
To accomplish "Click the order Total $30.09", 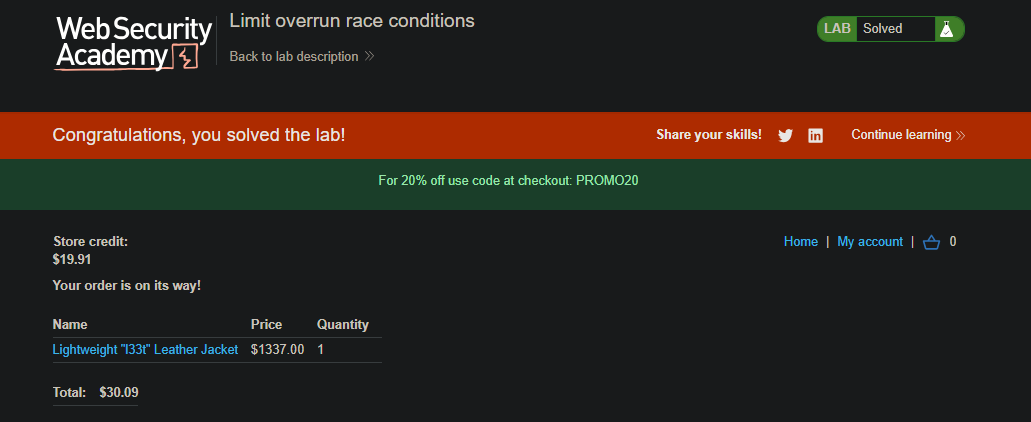I will tap(95, 393).
